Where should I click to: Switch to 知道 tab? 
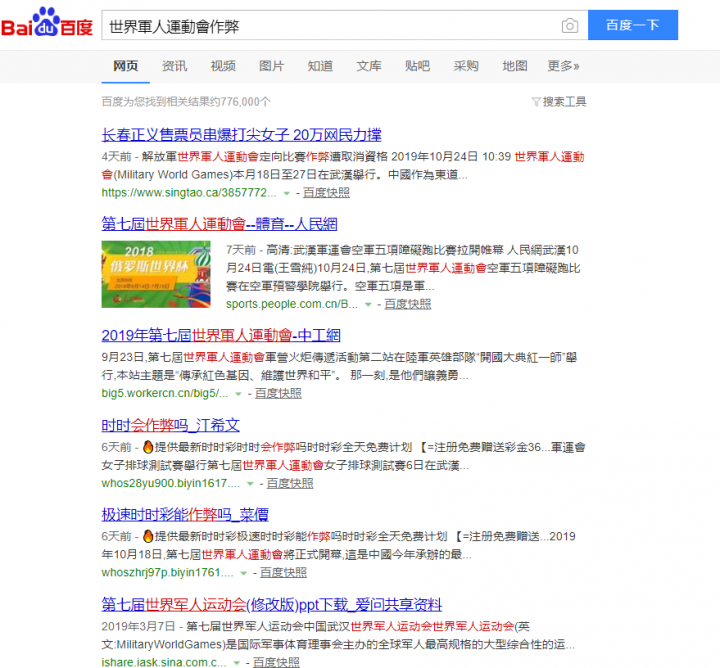(x=320, y=66)
